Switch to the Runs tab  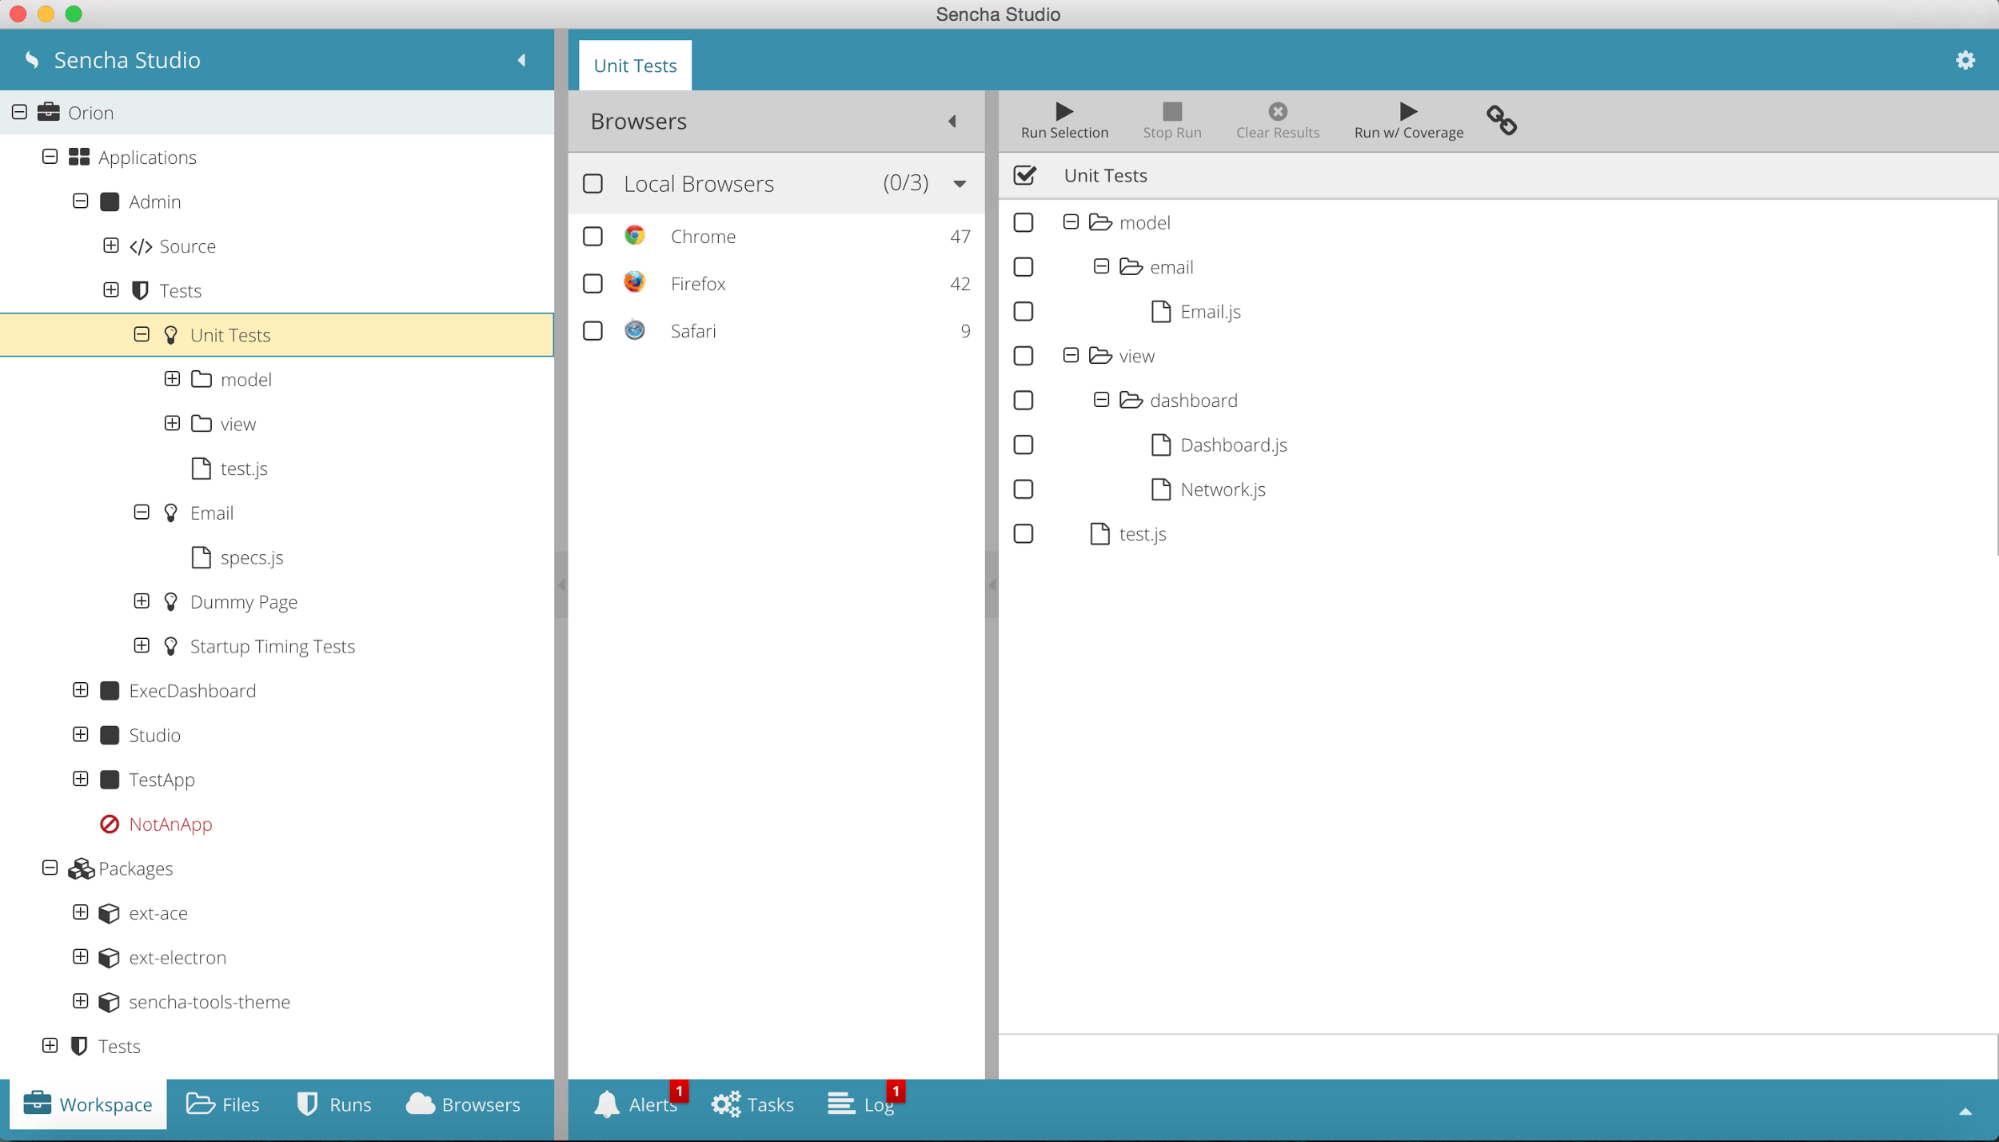pos(334,1104)
